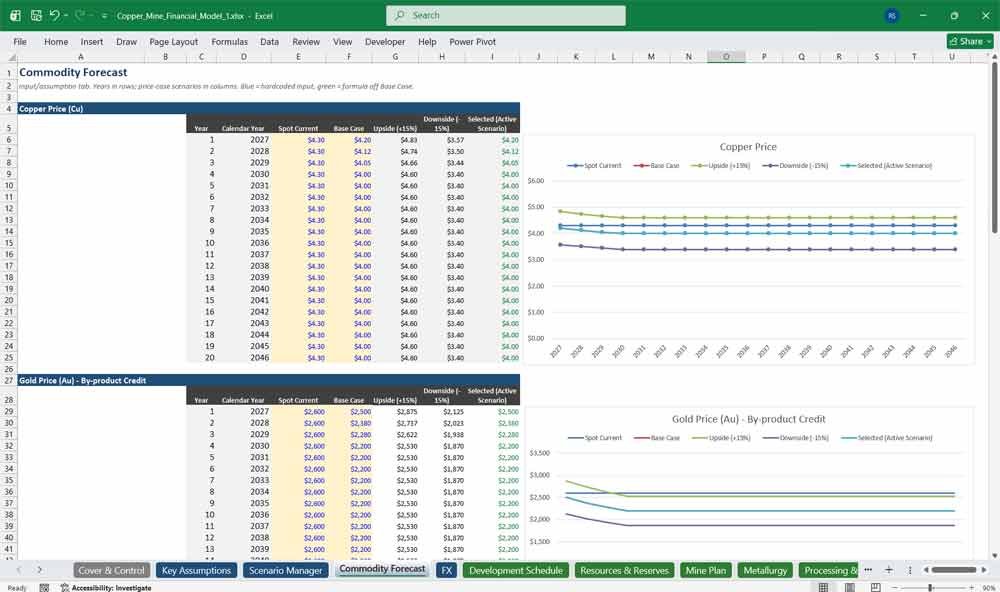
Task: Click the vertical scrollbar thumb
Action: pyautogui.click(x=995, y=147)
